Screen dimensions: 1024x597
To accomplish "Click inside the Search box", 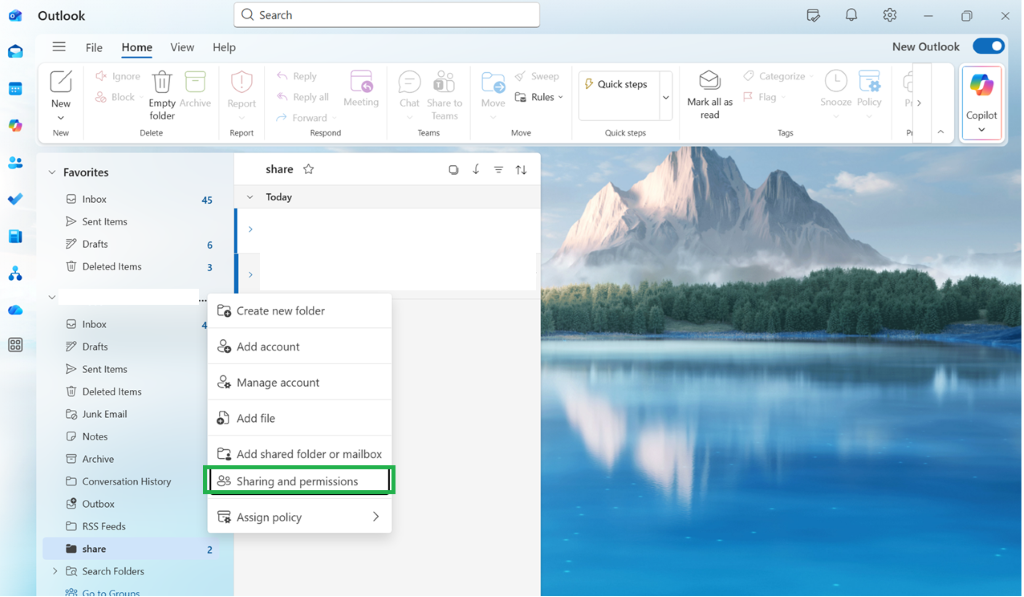I will click(x=387, y=14).
